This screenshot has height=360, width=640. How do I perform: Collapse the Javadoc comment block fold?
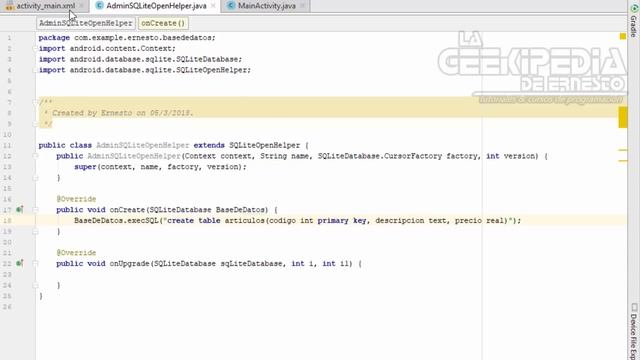(36, 102)
